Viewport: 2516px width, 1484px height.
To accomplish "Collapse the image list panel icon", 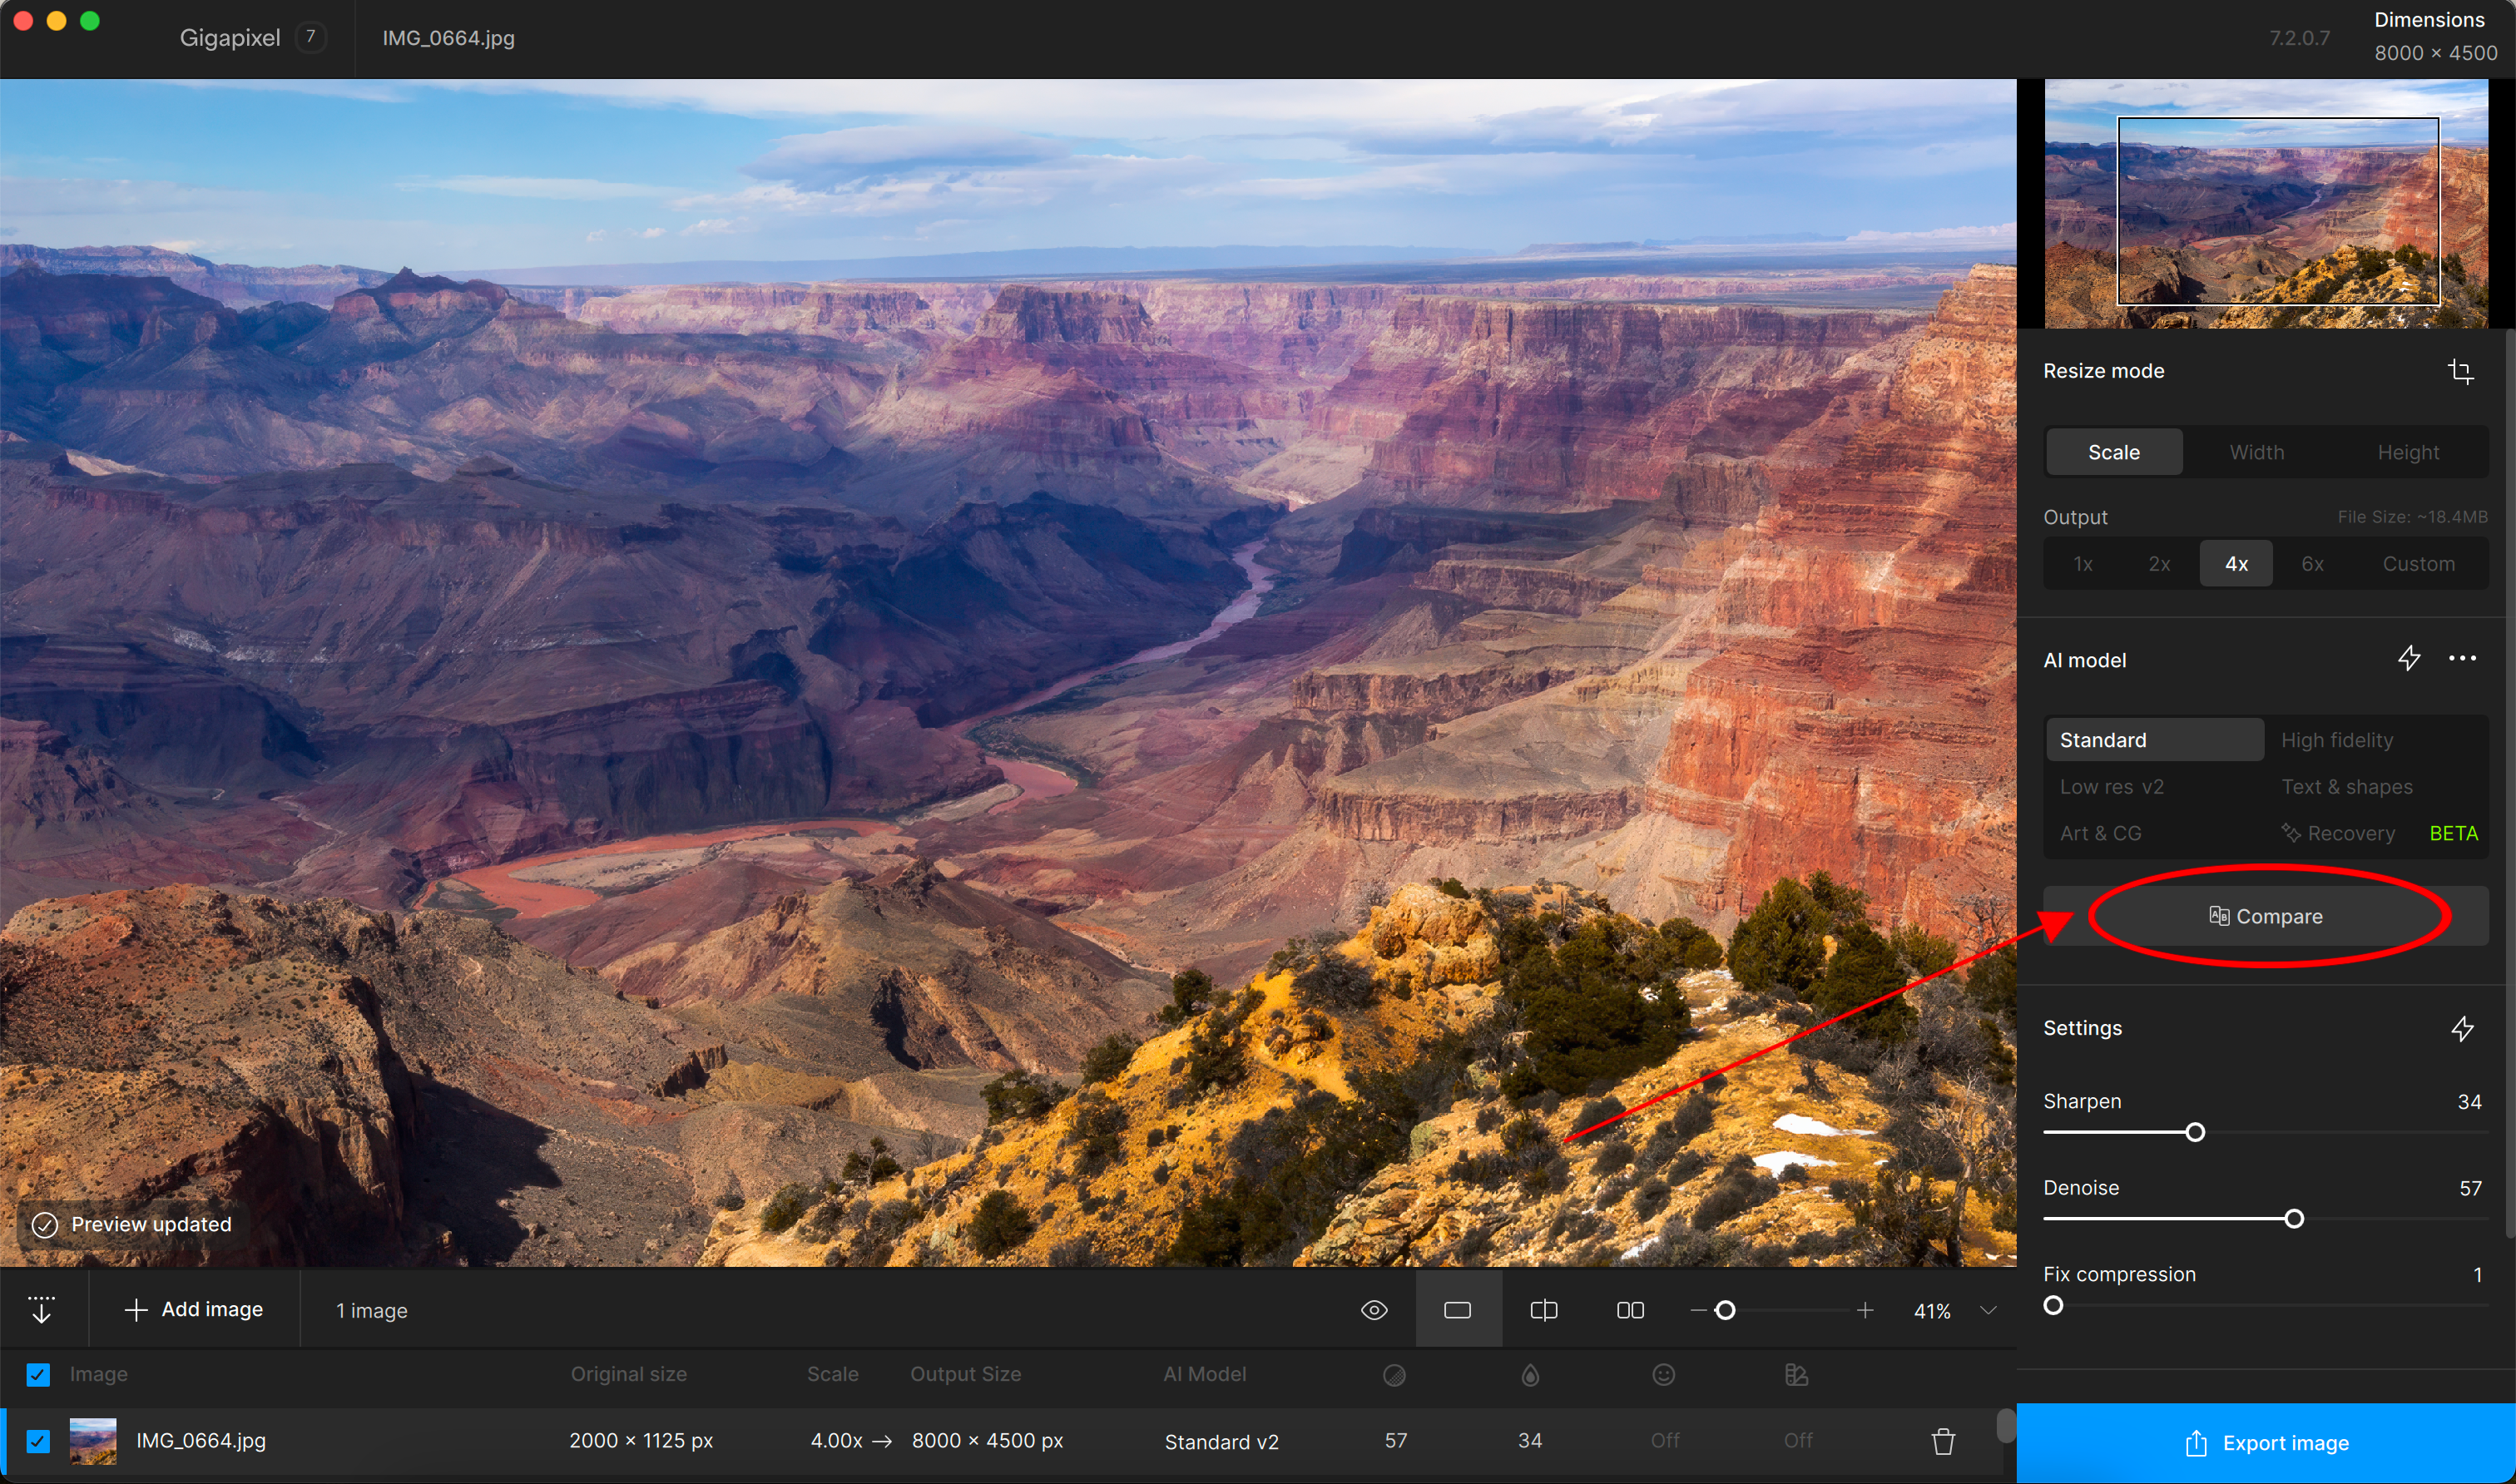I will point(41,1309).
